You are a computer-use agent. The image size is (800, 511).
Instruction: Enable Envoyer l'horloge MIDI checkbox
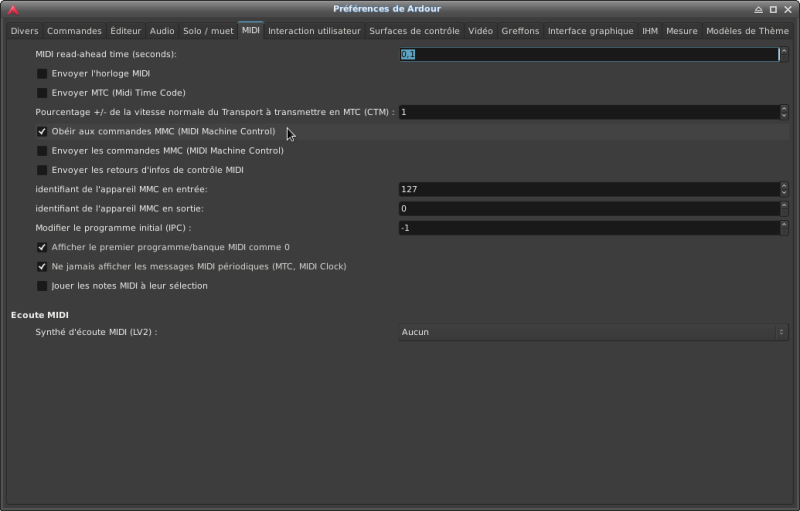tap(42, 74)
